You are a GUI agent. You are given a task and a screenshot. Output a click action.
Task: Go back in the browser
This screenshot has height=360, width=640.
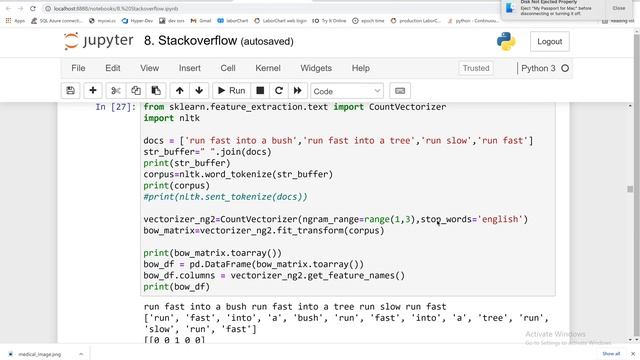click(8, 8)
